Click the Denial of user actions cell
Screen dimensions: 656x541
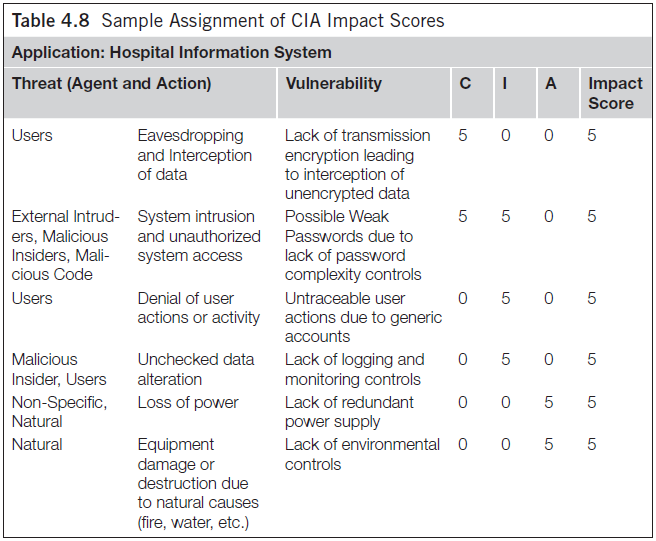click(198, 308)
